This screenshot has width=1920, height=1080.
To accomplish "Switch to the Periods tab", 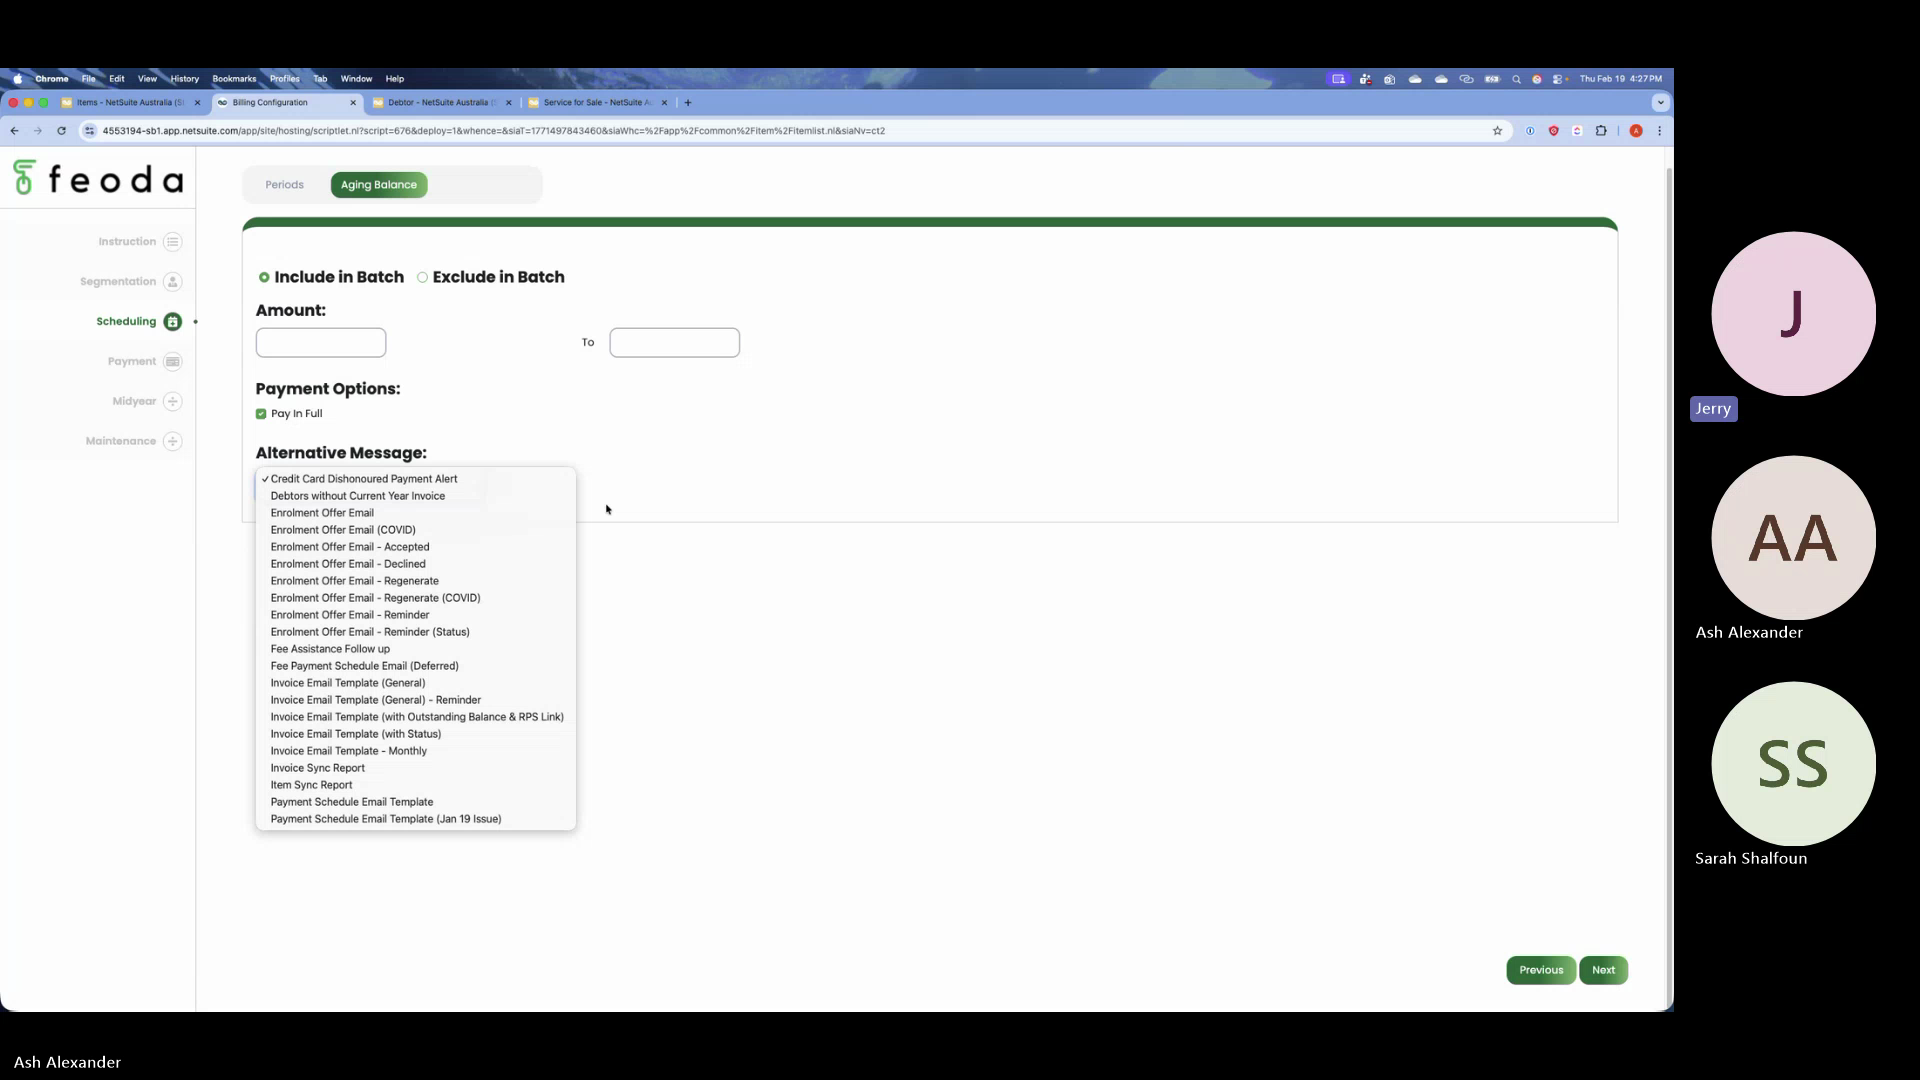I will (284, 184).
